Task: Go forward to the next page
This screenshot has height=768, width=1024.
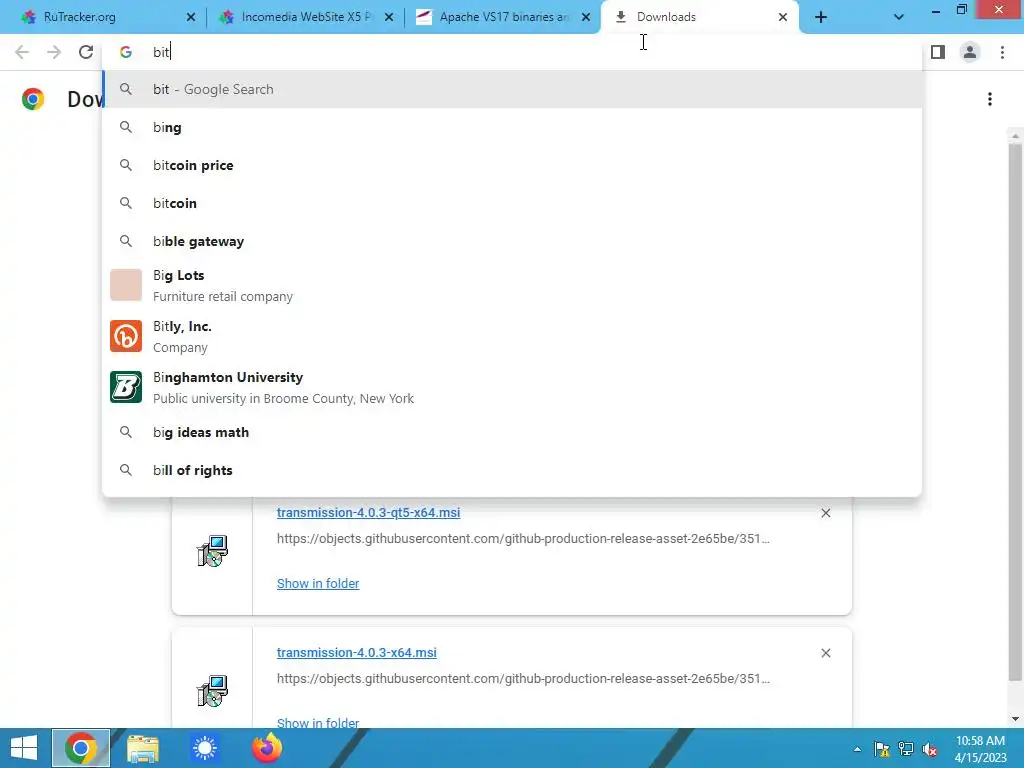Action: pos(54,52)
